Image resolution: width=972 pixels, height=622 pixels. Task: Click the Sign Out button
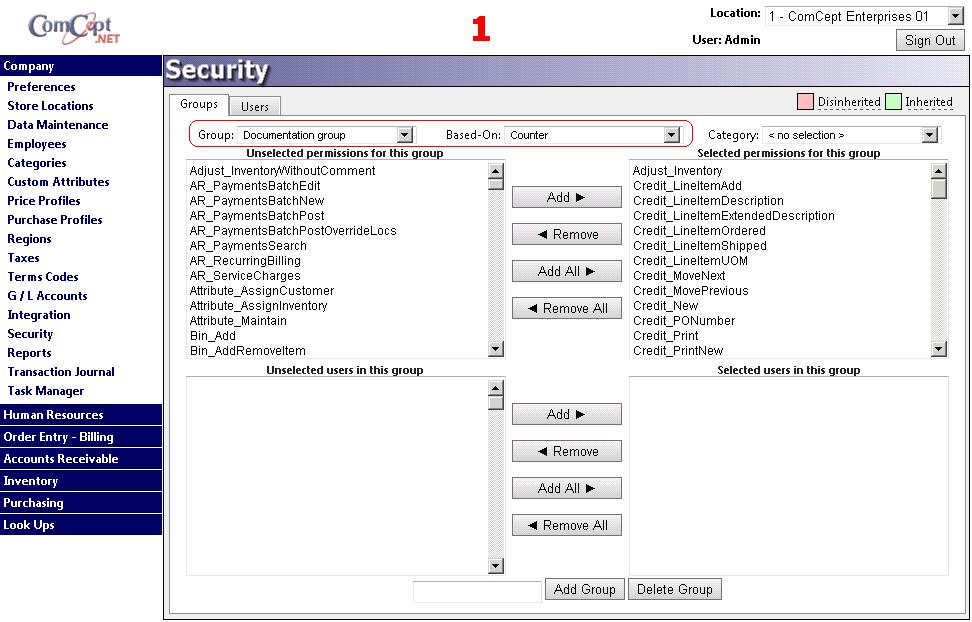pyautogui.click(x=930, y=40)
